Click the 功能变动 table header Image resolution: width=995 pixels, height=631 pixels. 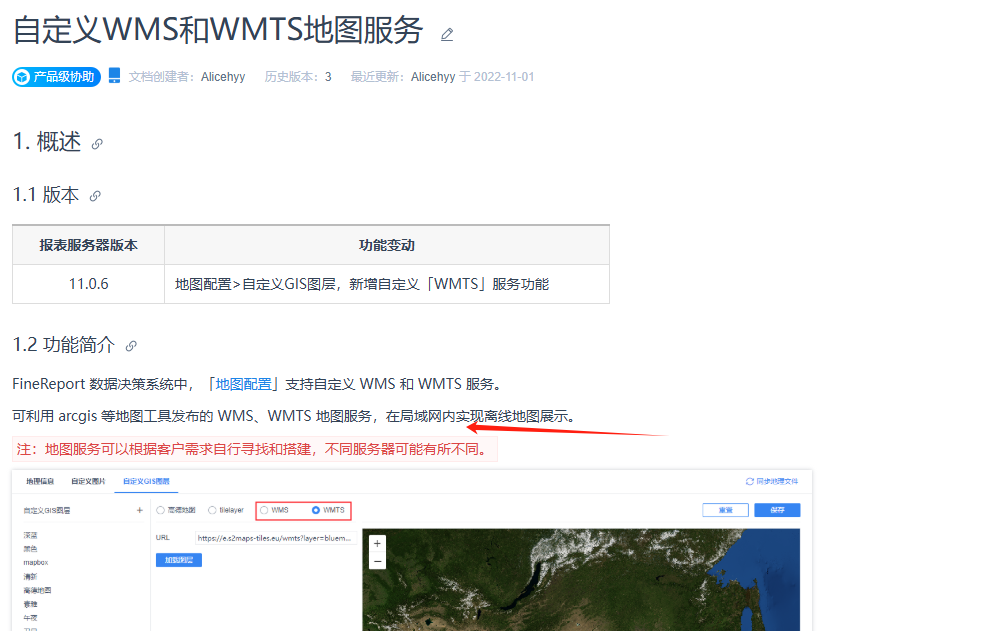386,245
